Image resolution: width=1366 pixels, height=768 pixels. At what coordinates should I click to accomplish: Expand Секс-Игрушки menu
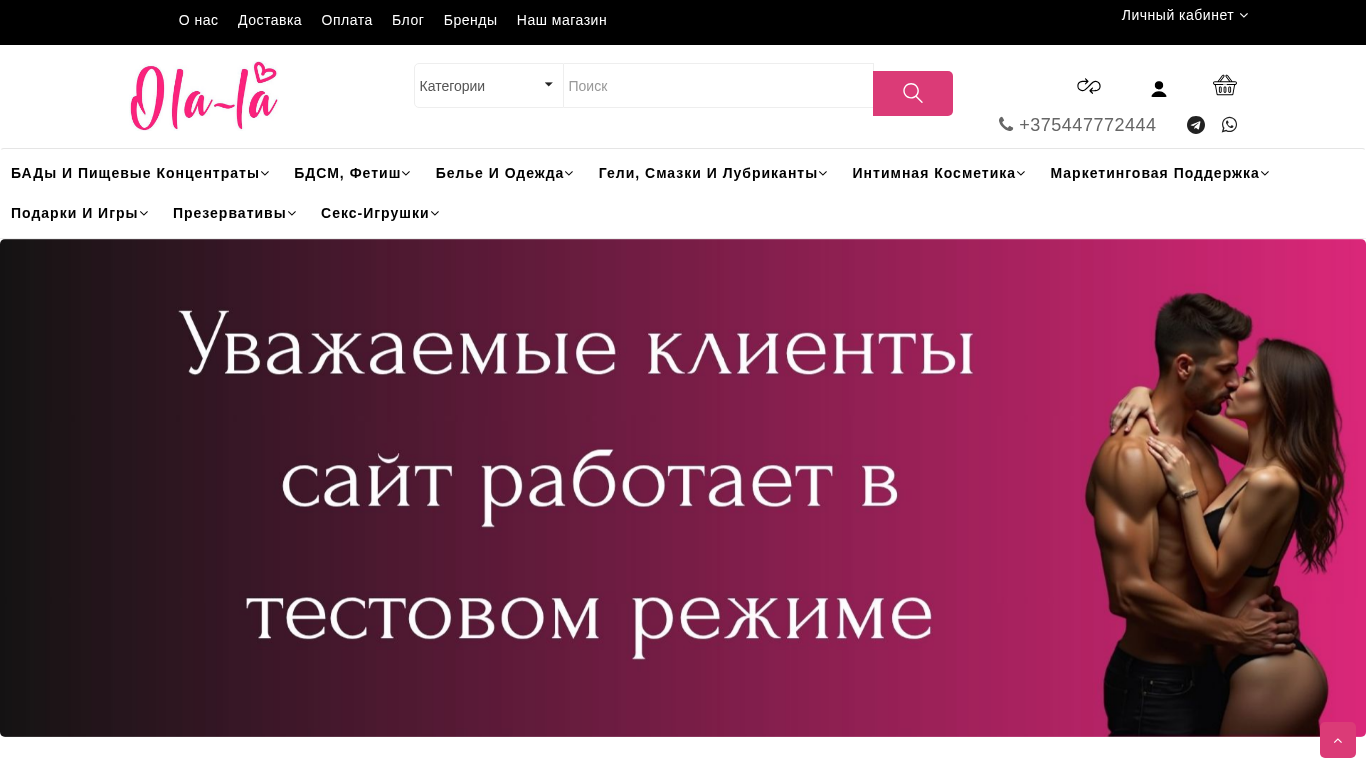(380, 213)
